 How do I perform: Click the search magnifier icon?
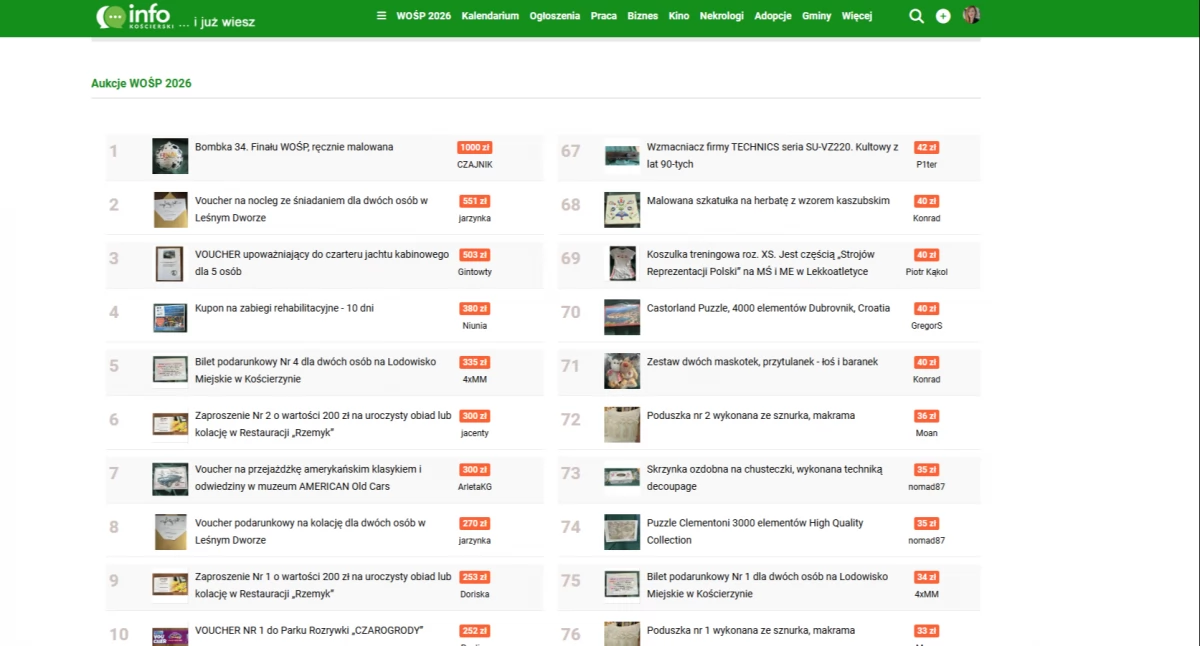tap(916, 16)
